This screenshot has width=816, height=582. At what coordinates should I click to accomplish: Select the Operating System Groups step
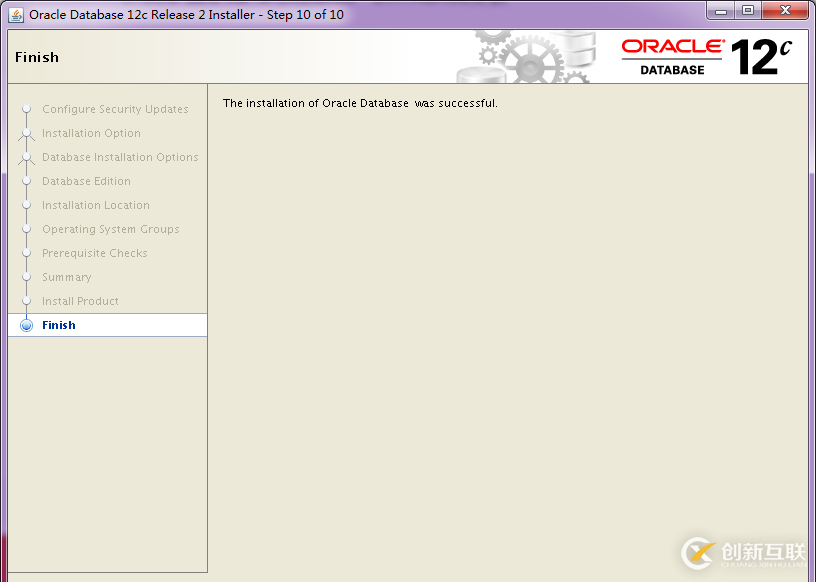[x=110, y=229]
